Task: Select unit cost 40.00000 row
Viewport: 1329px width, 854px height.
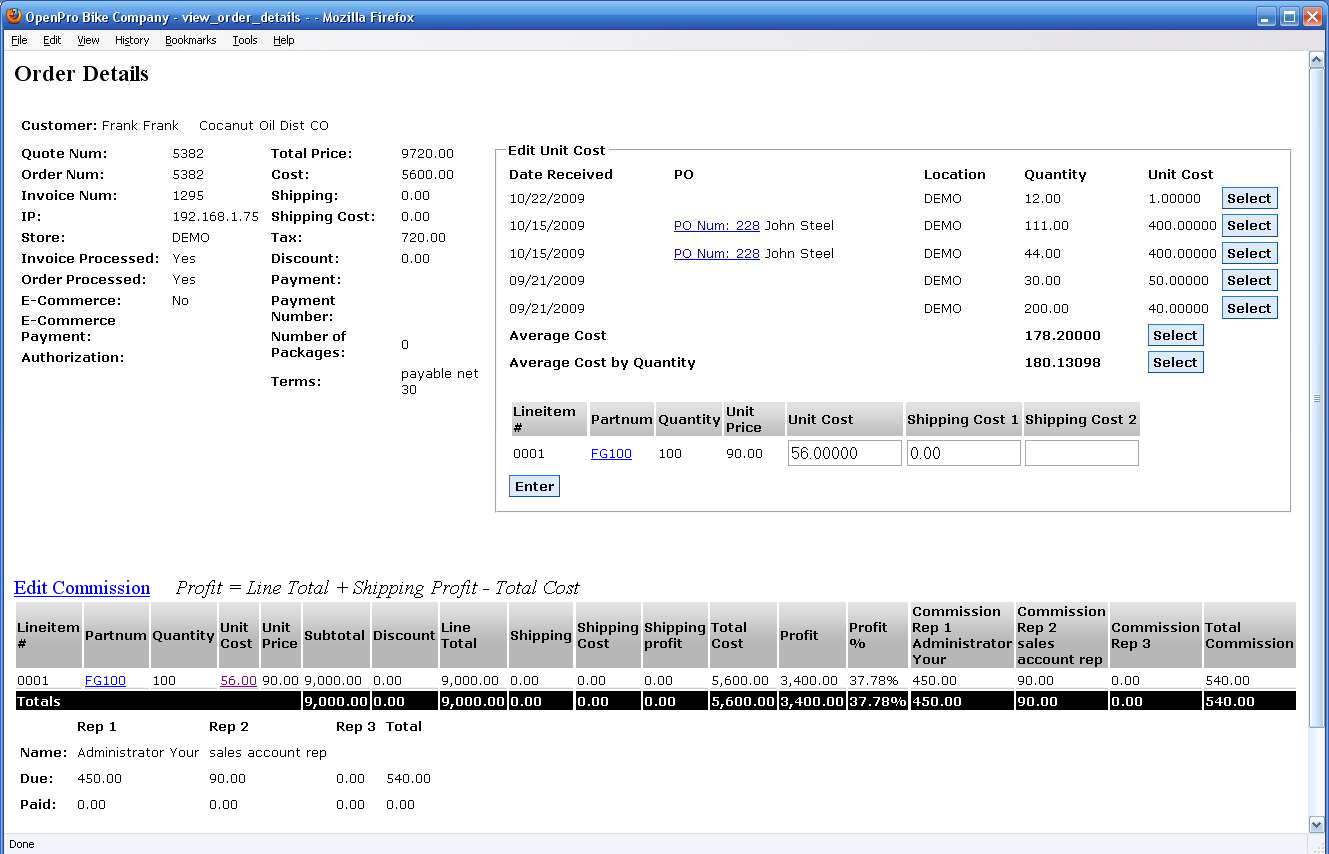Action: (x=1249, y=308)
